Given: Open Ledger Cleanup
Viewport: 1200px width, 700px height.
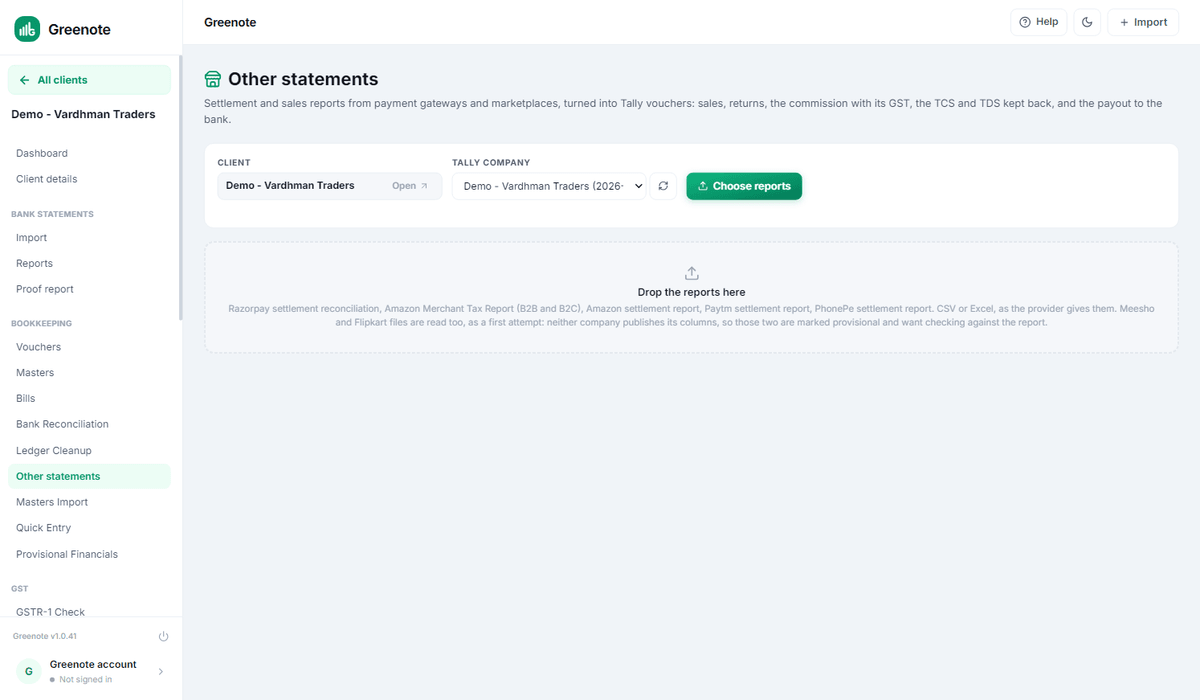Looking at the screenshot, I should point(89,450).
